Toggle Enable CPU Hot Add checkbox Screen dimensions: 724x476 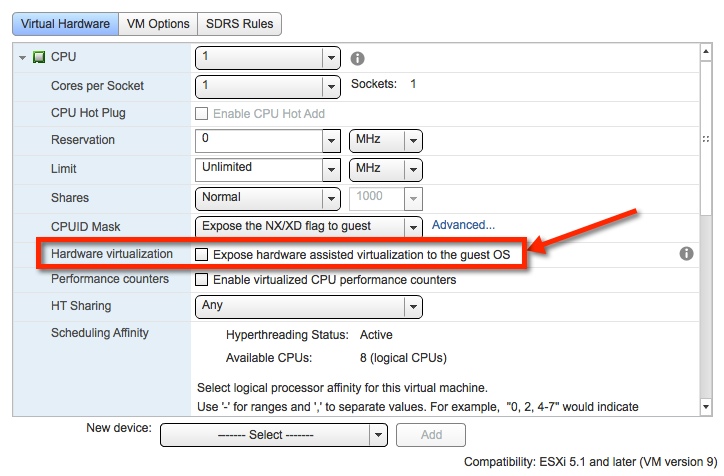201,114
